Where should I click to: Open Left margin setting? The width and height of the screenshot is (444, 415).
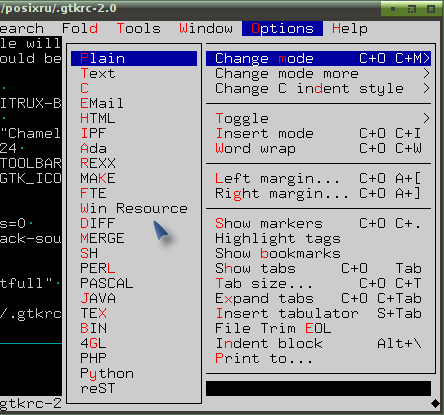(318, 178)
